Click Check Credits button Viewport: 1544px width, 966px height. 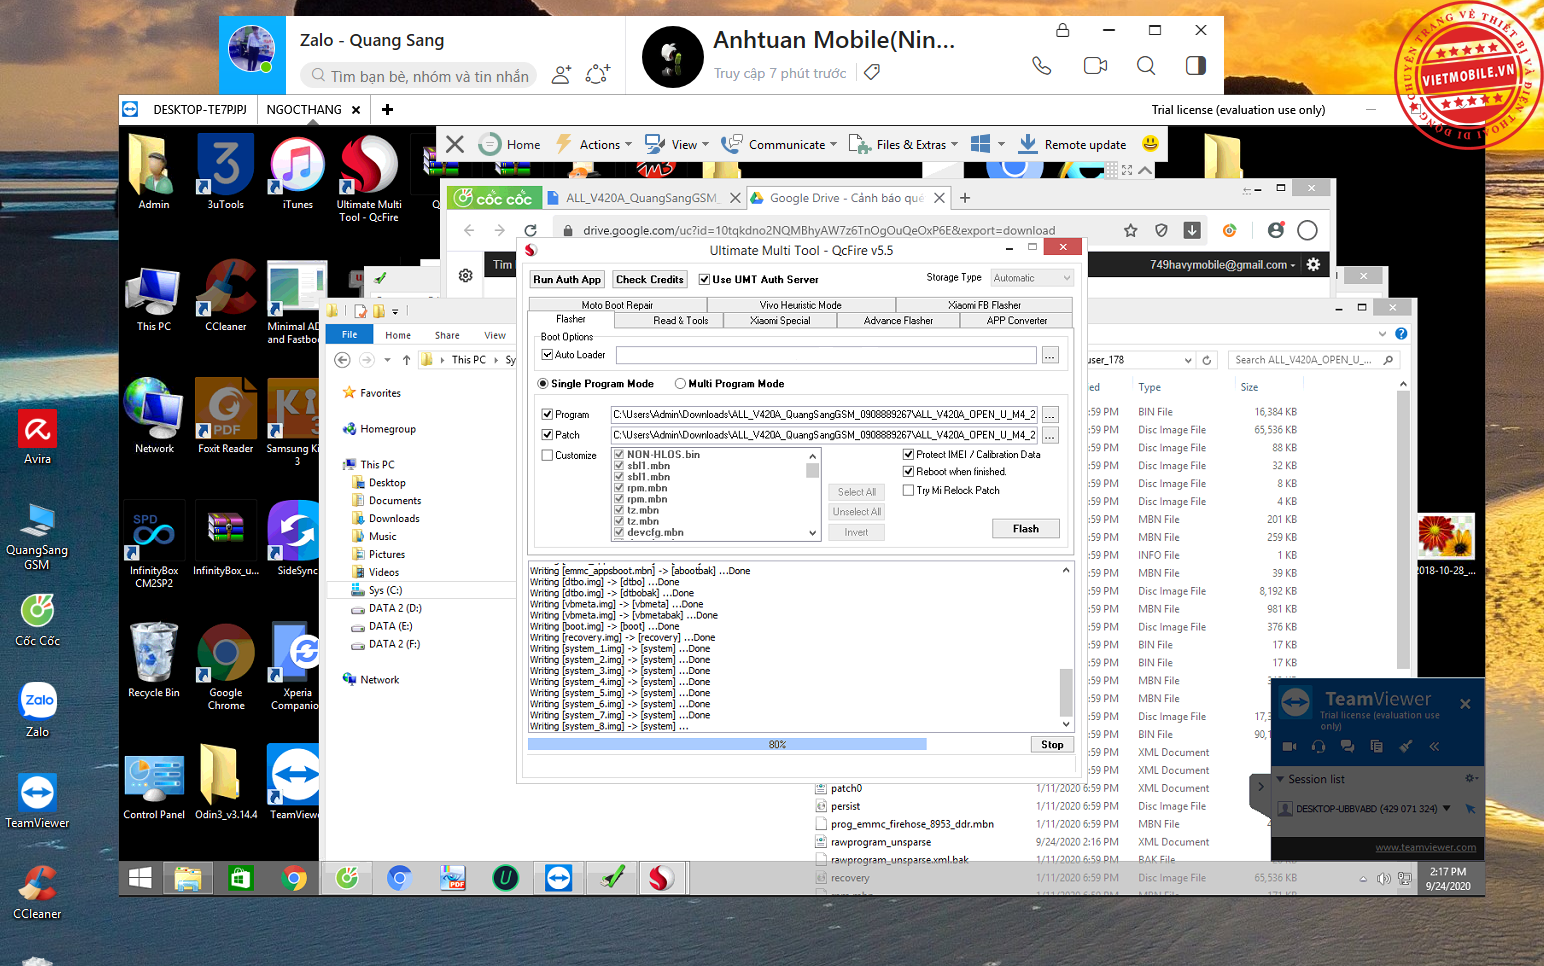tap(650, 279)
